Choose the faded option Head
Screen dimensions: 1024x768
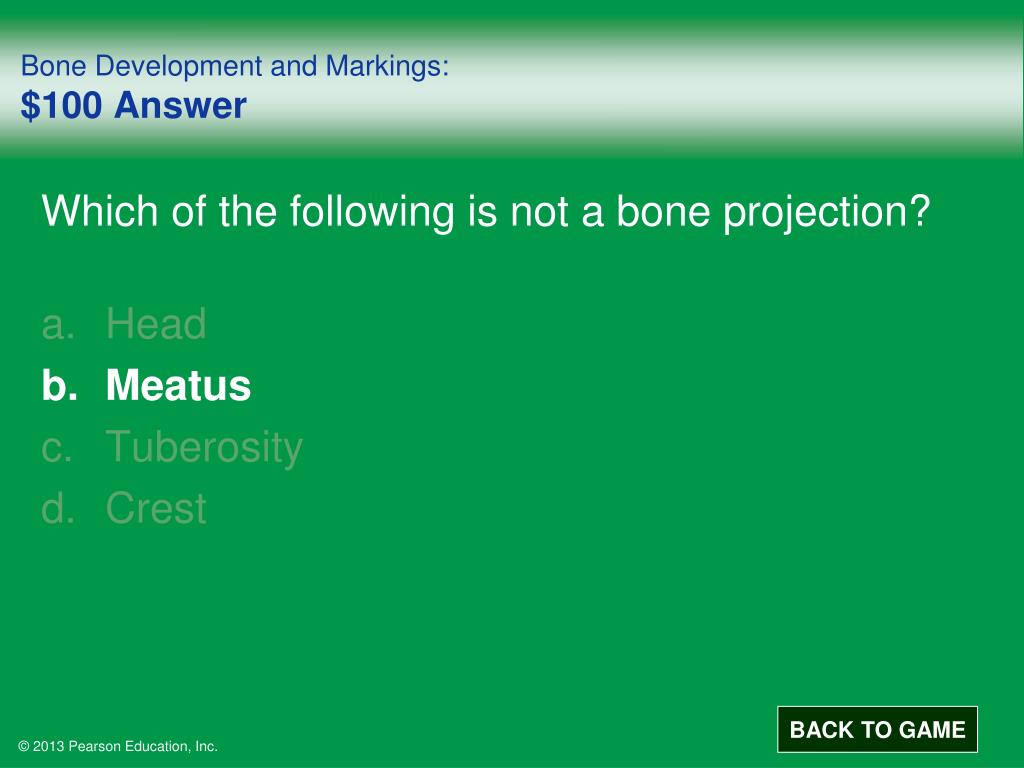pos(156,324)
